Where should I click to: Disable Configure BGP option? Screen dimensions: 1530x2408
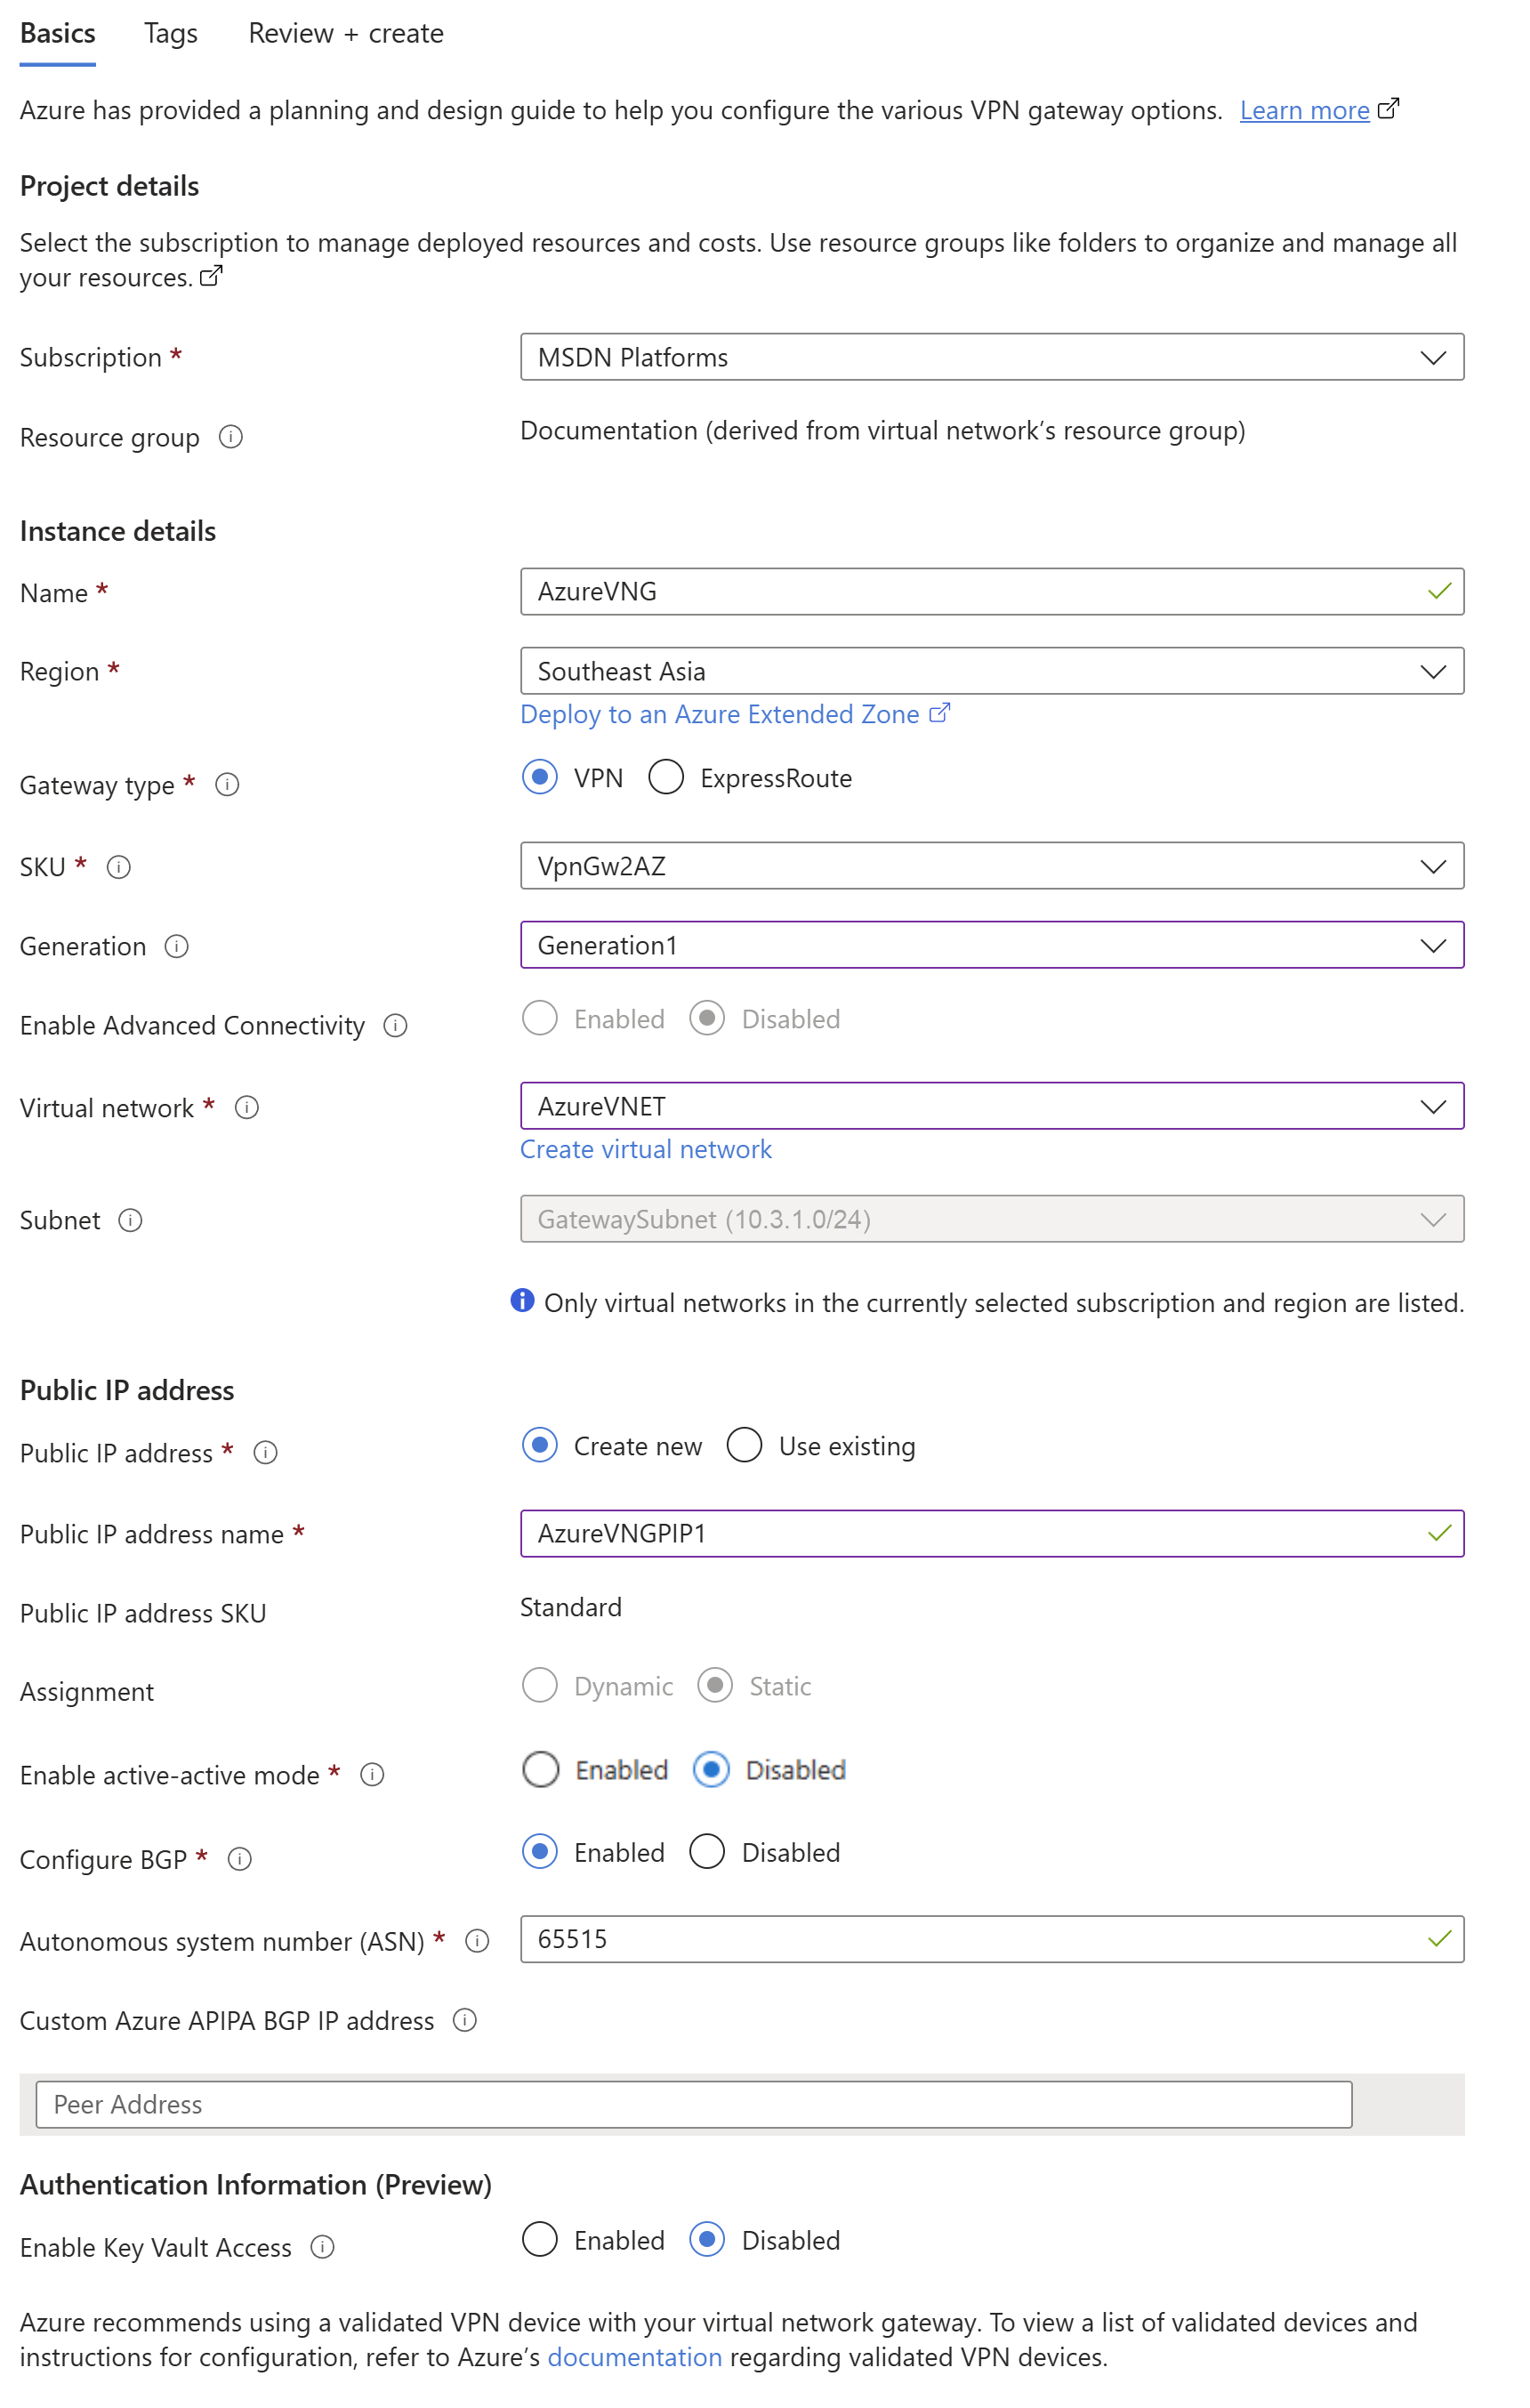pyautogui.click(x=707, y=1852)
